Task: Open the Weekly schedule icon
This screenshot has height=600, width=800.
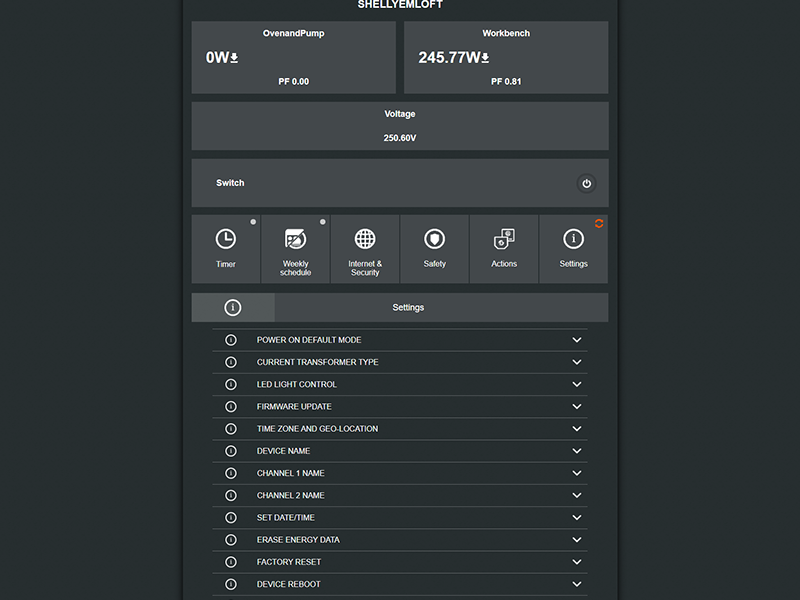Action: (x=295, y=239)
